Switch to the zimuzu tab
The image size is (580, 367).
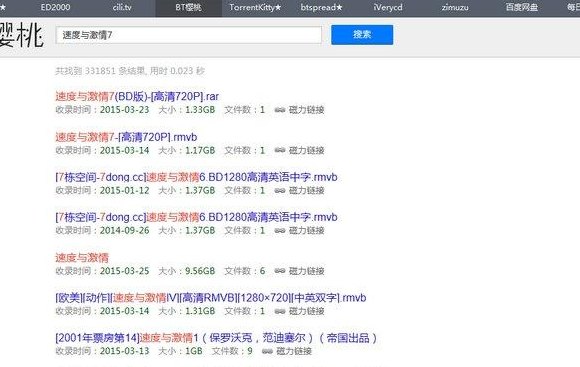[455, 7]
